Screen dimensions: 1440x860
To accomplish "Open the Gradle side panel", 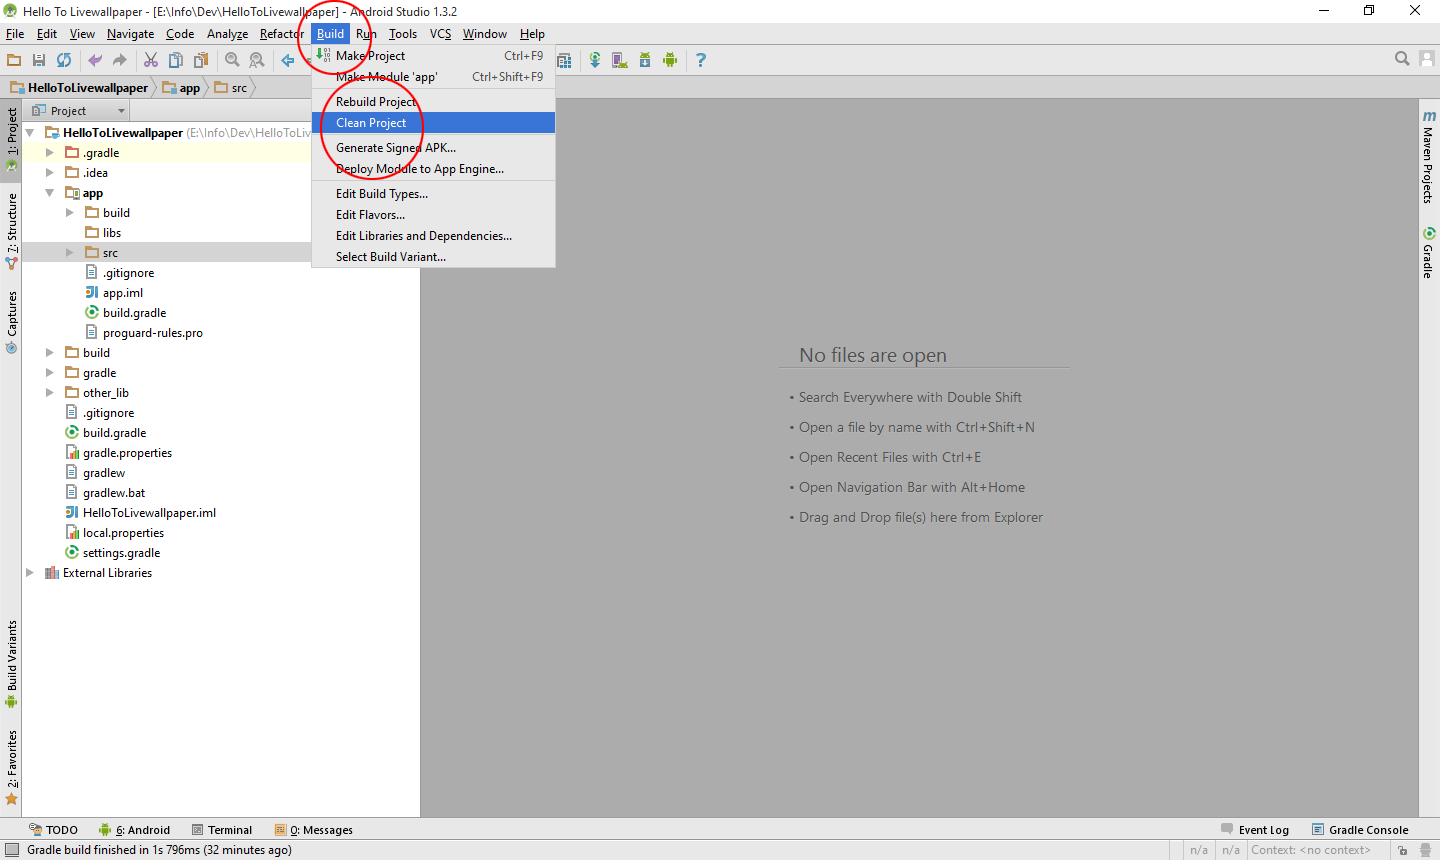I will pos(1429,253).
